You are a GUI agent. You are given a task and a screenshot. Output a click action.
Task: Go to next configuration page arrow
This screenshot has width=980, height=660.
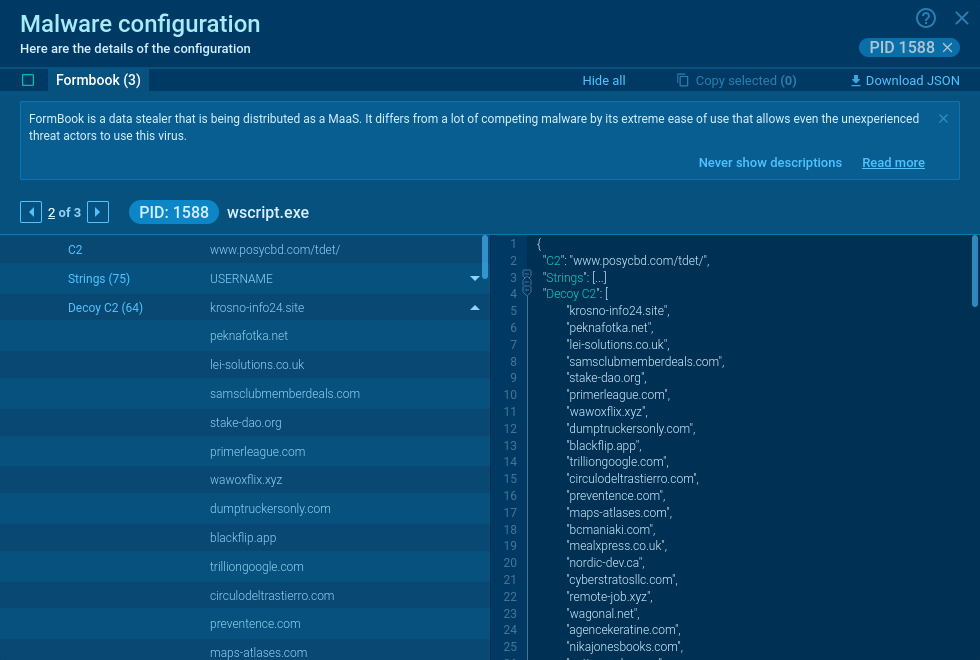pyautogui.click(x=98, y=212)
